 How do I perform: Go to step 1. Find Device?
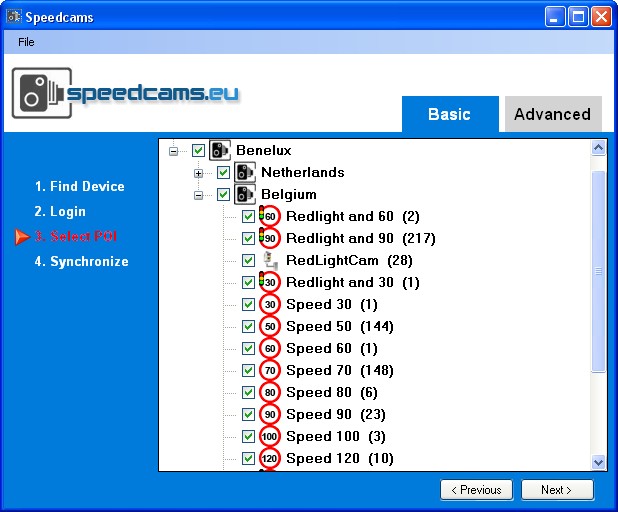point(80,186)
